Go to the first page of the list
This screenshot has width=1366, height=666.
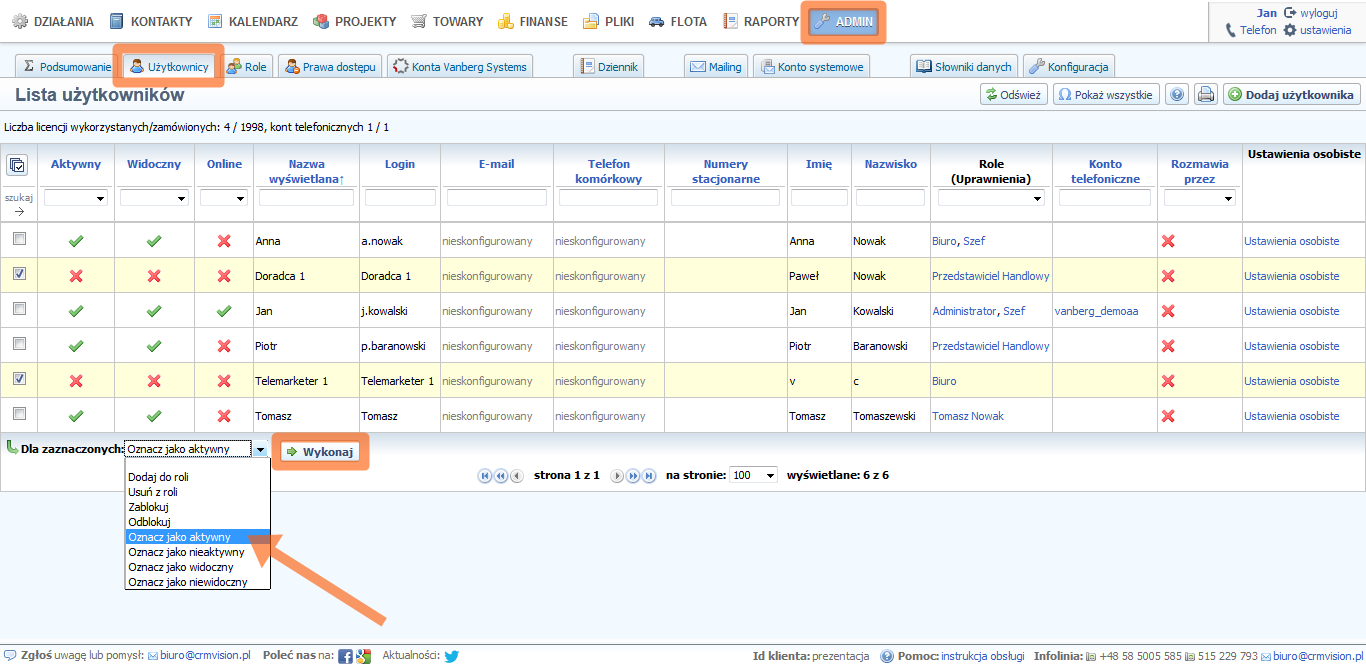[x=485, y=476]
